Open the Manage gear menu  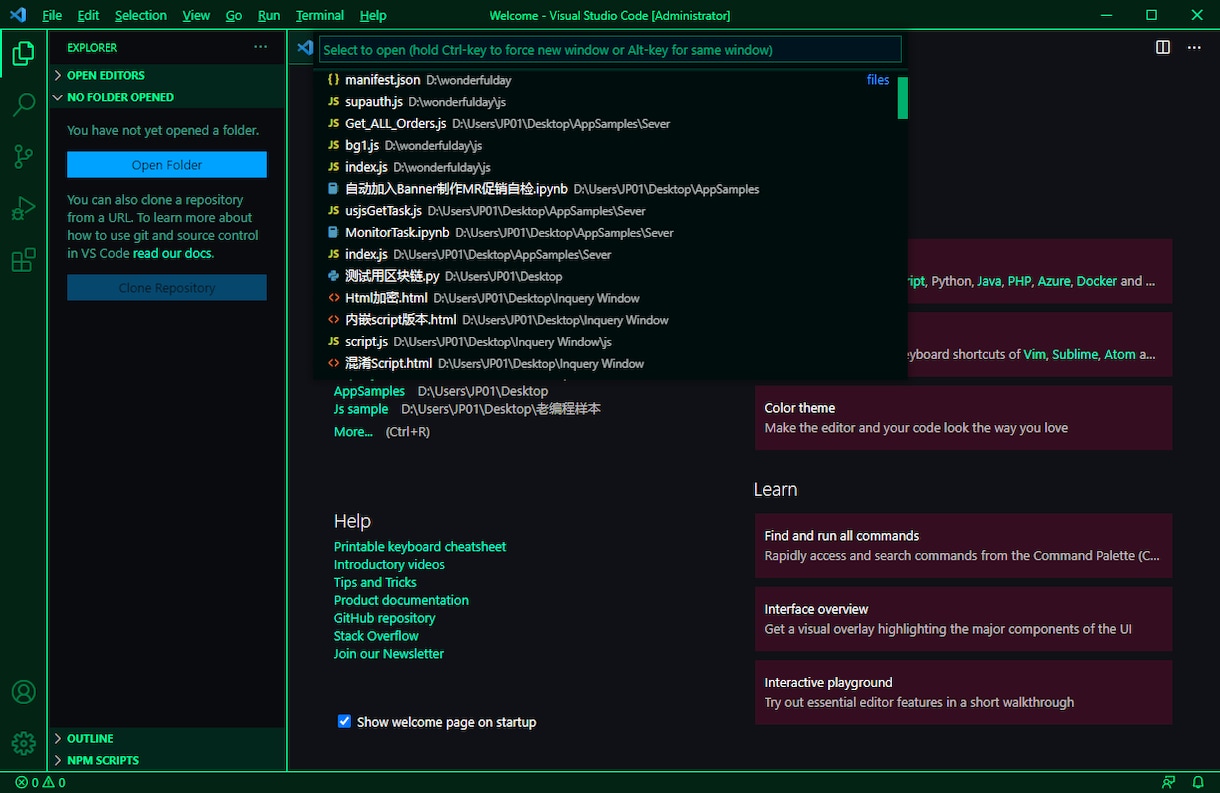click(23, 744)
